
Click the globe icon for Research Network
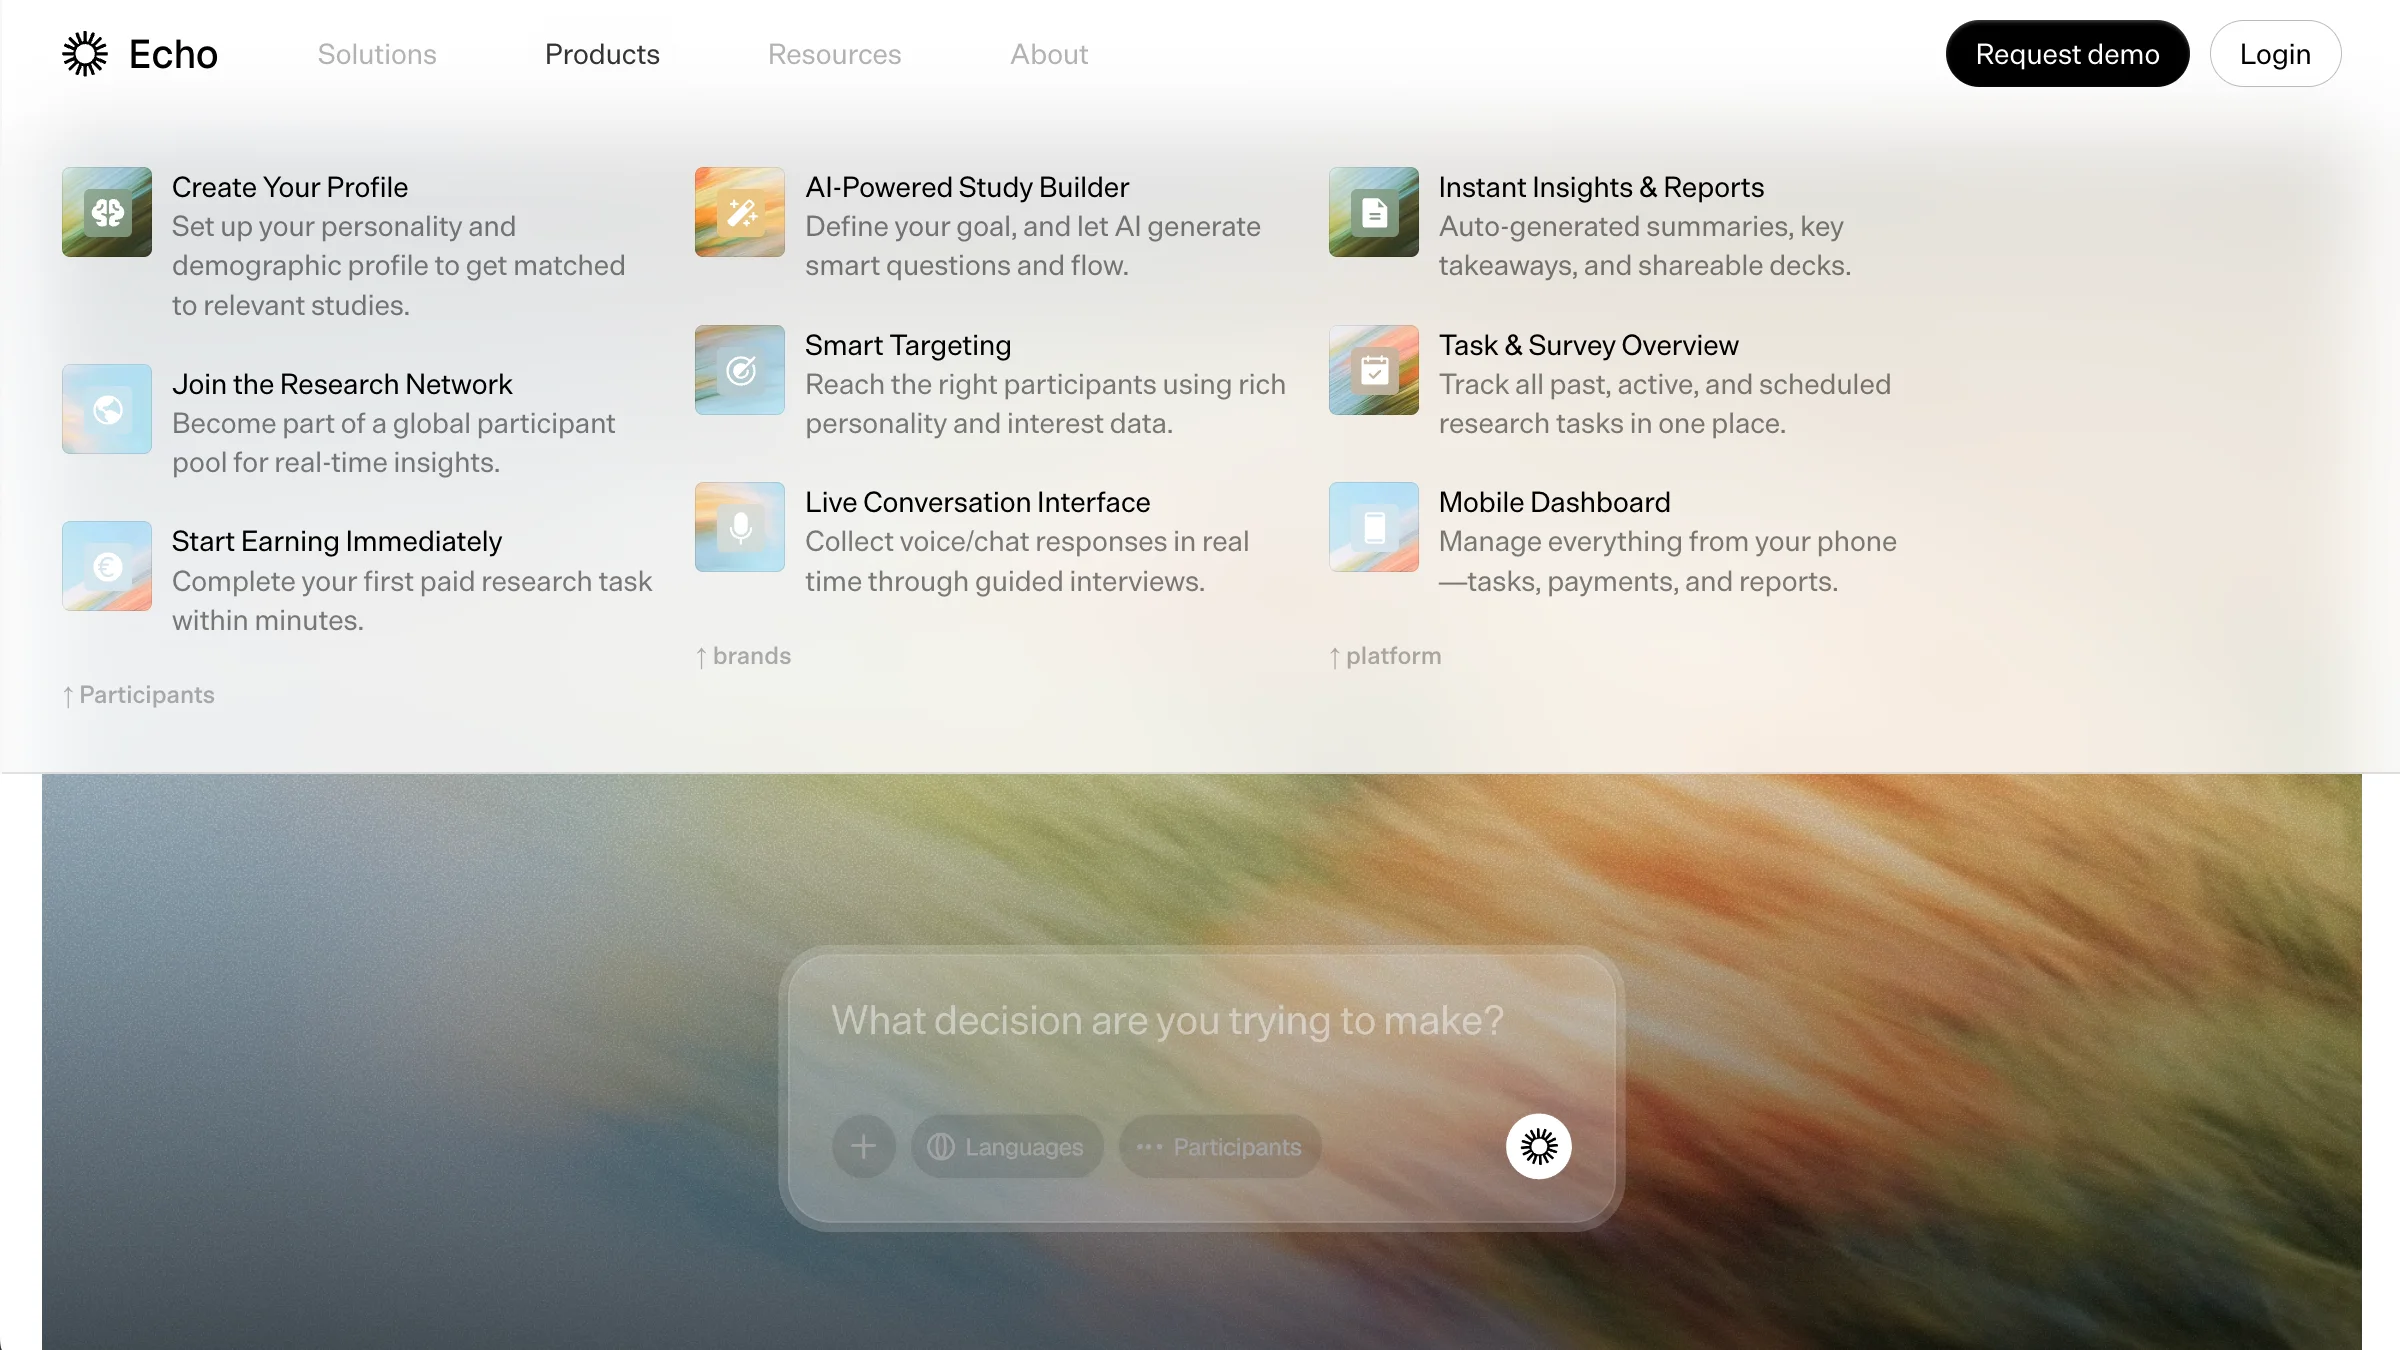[107, 409]
